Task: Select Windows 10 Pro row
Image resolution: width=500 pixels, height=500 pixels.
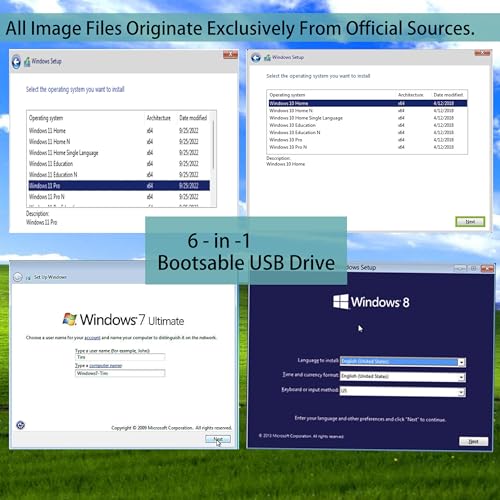Action: [368, 140]
